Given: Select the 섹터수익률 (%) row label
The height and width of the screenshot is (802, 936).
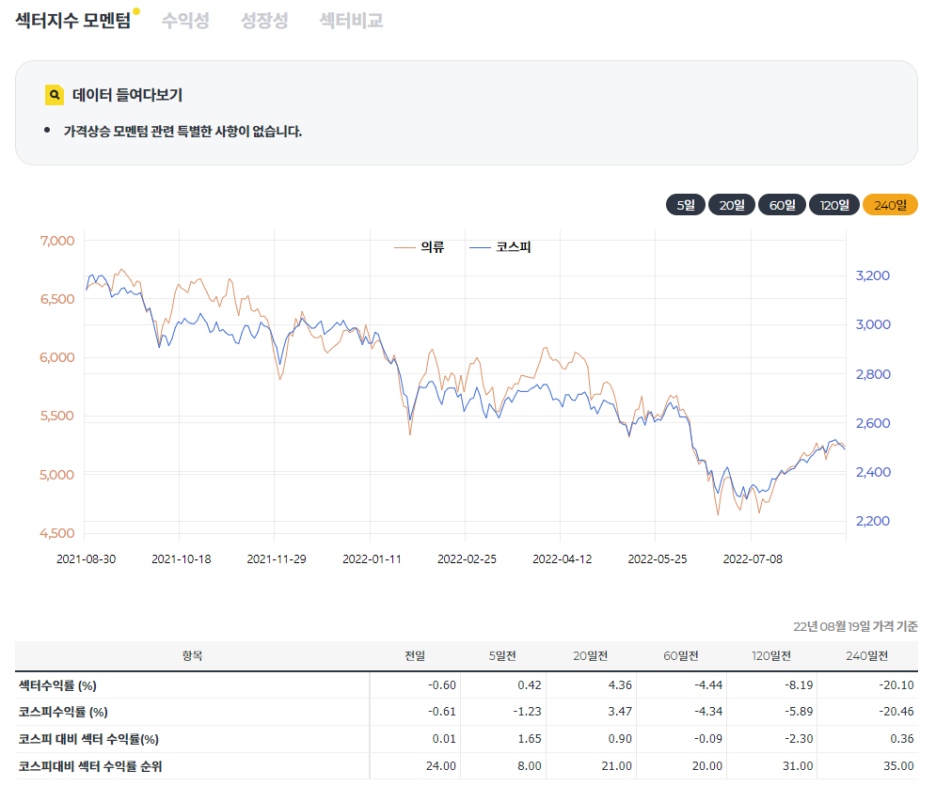Looking at the screenshot, I should (x=57, y=686).
